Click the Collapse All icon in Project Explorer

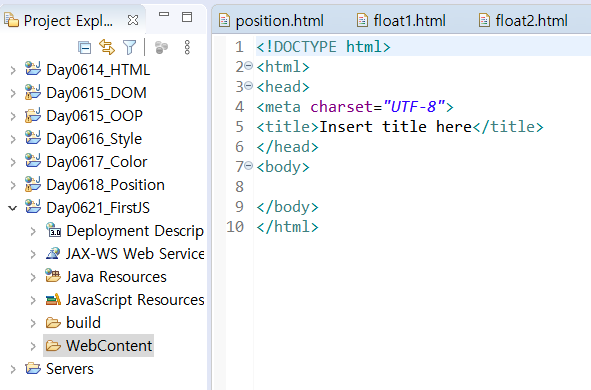pyautogui.click(x=84, y=47)
